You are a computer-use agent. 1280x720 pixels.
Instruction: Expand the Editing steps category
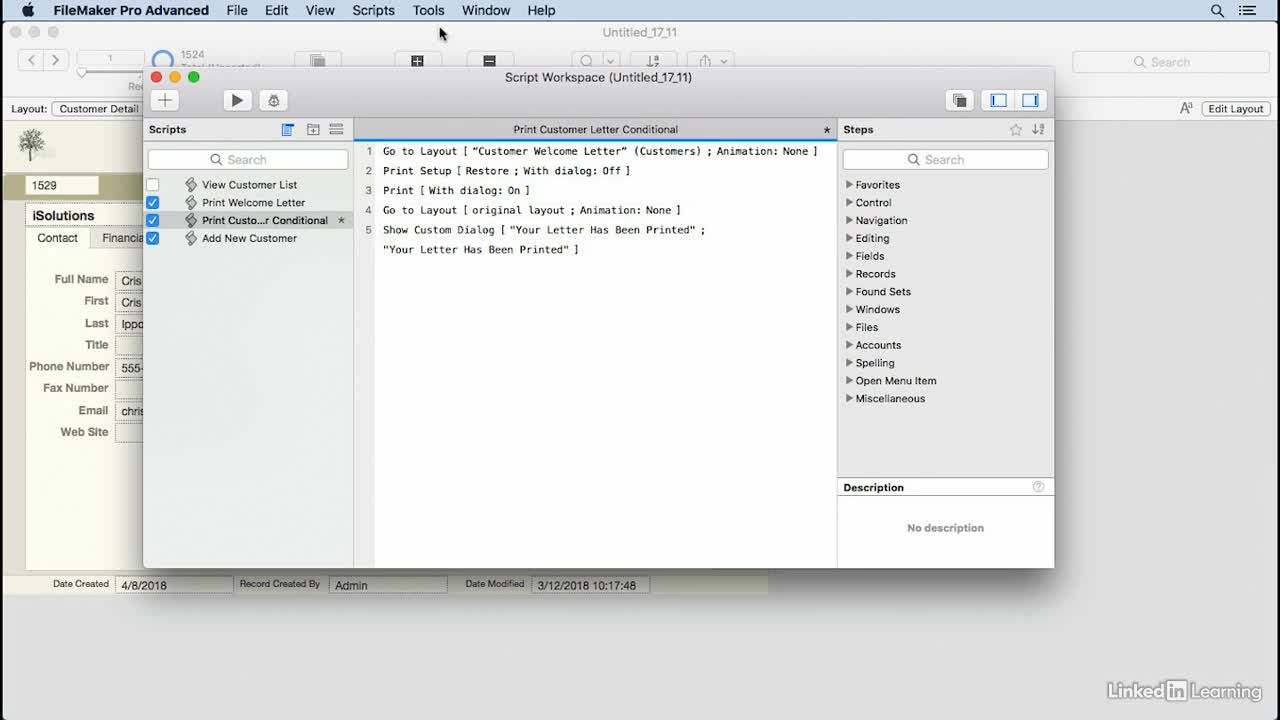(849, 238)
